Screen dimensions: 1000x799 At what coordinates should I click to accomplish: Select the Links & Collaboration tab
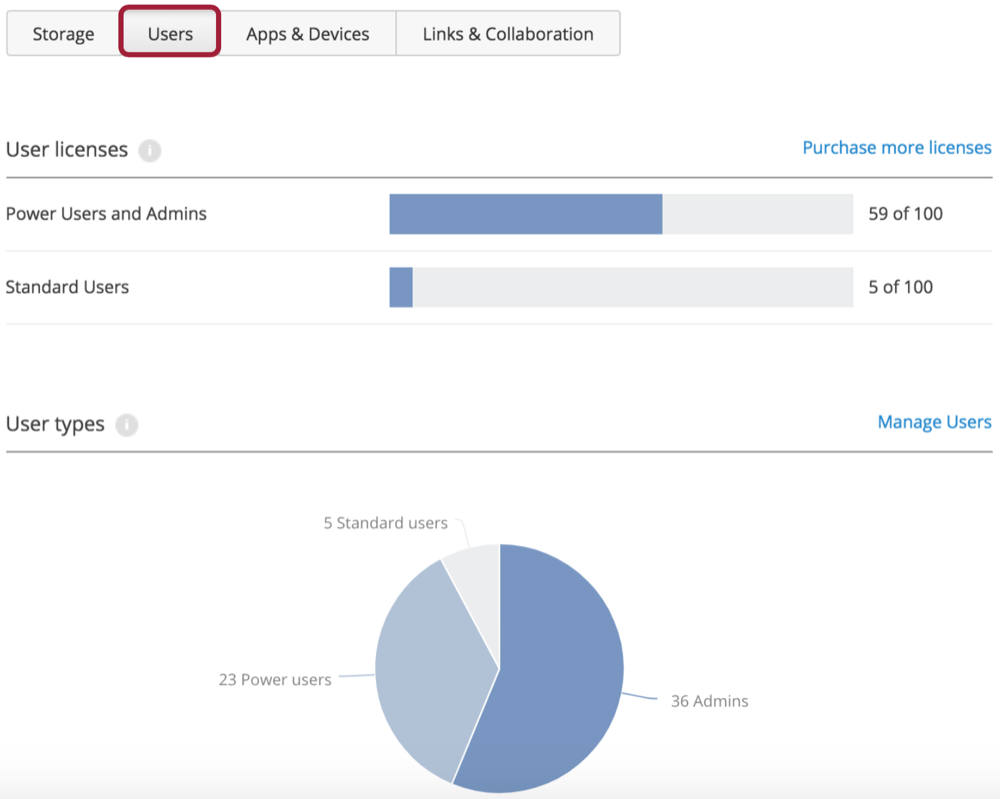click(x=508, y=34)
